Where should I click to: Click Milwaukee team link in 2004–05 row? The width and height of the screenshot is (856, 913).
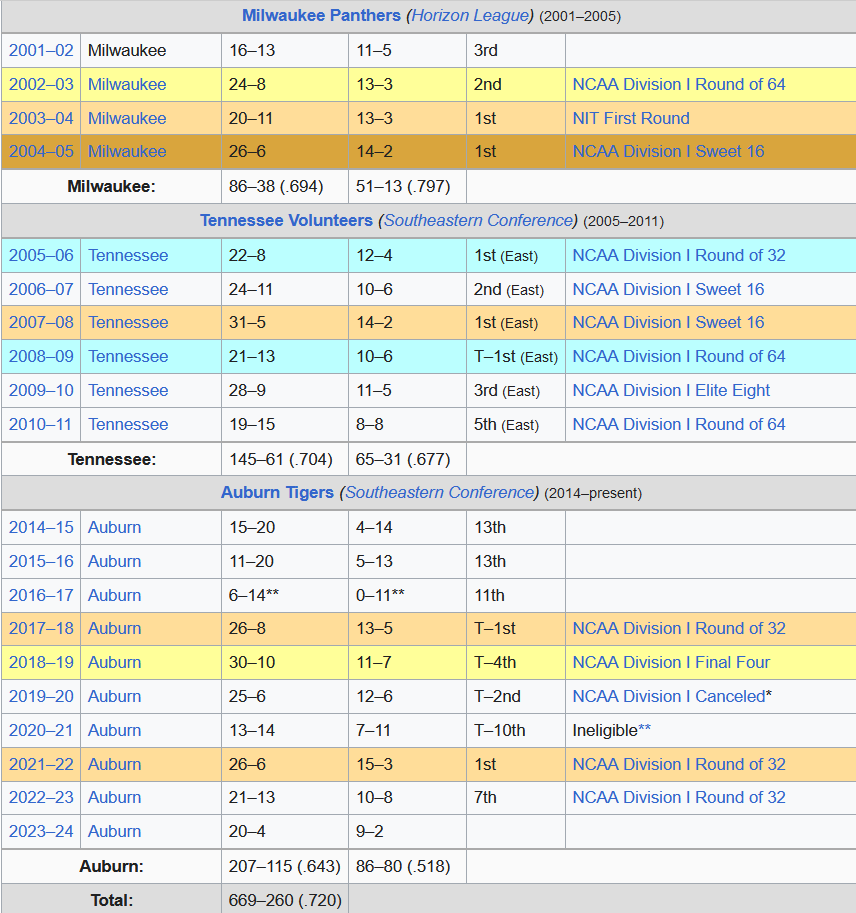(127, 151)
